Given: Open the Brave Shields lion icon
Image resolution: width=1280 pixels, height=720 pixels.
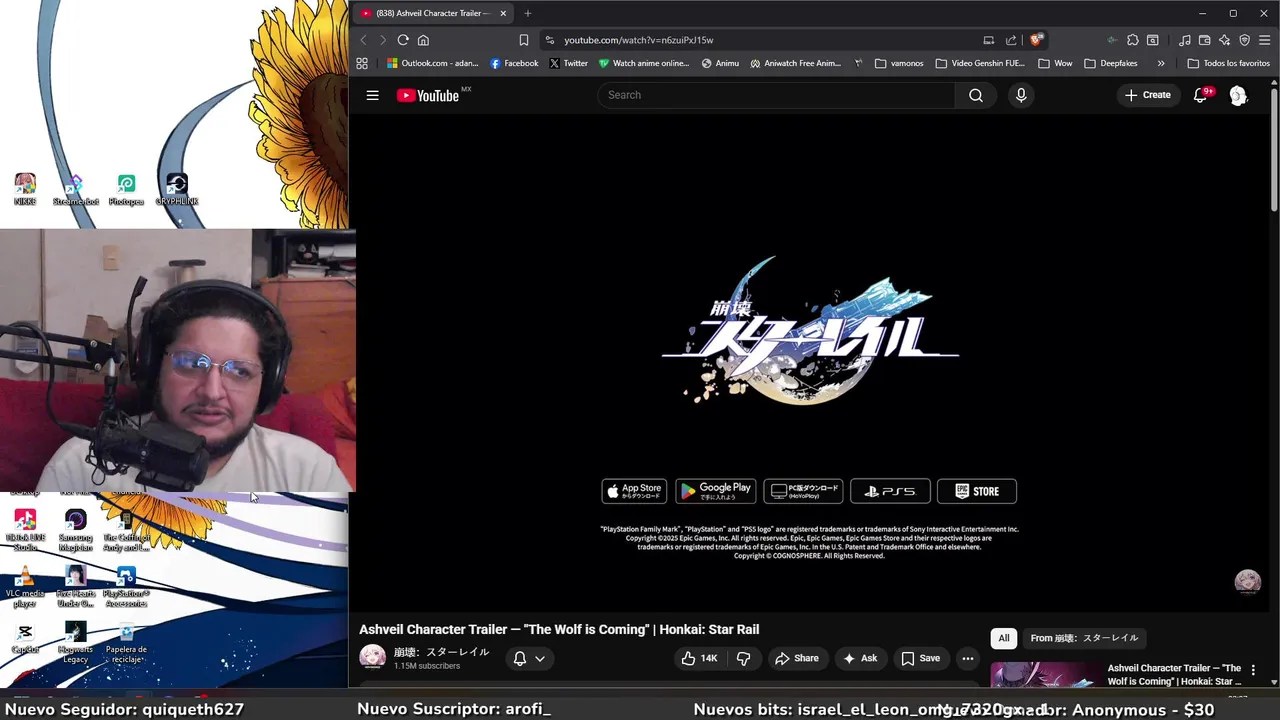Looking at the screenshot, I should 1036,40.
